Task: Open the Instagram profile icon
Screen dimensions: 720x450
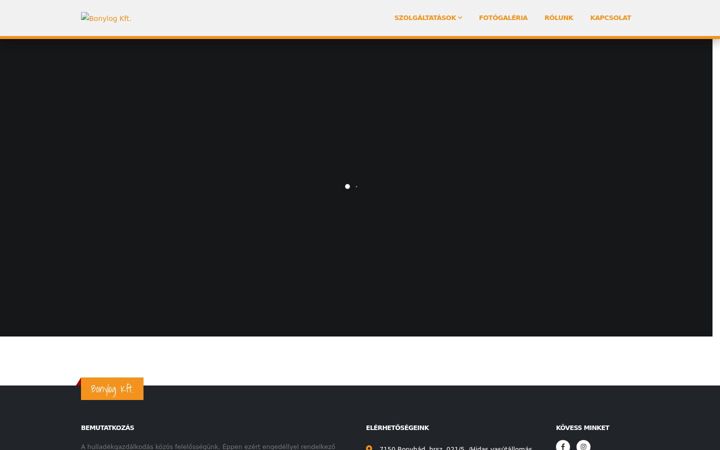Action: point(583,445)
